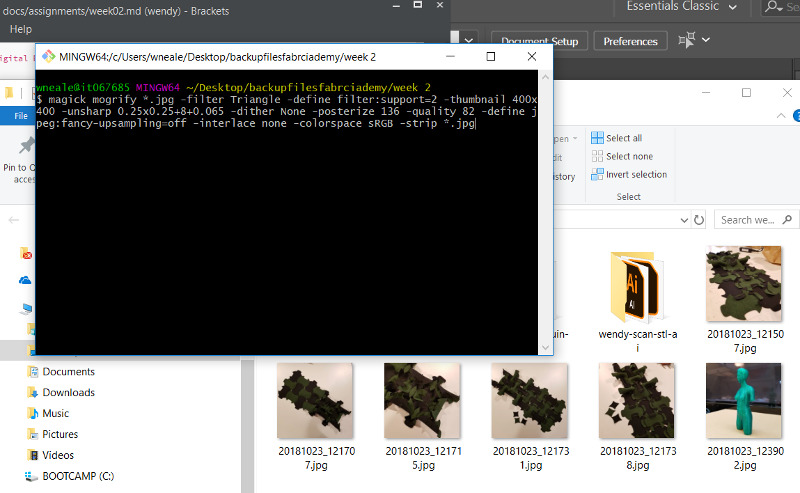Click the BOOTCAMP drive icon

[31, 477]
